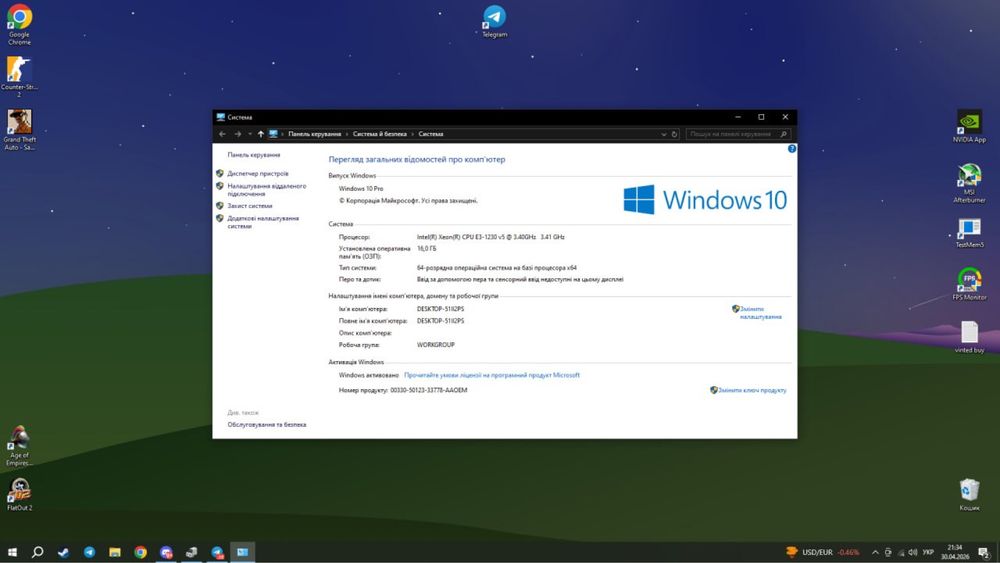Click the network icon in system tray

pyautogui.click(x=901, y=552)
